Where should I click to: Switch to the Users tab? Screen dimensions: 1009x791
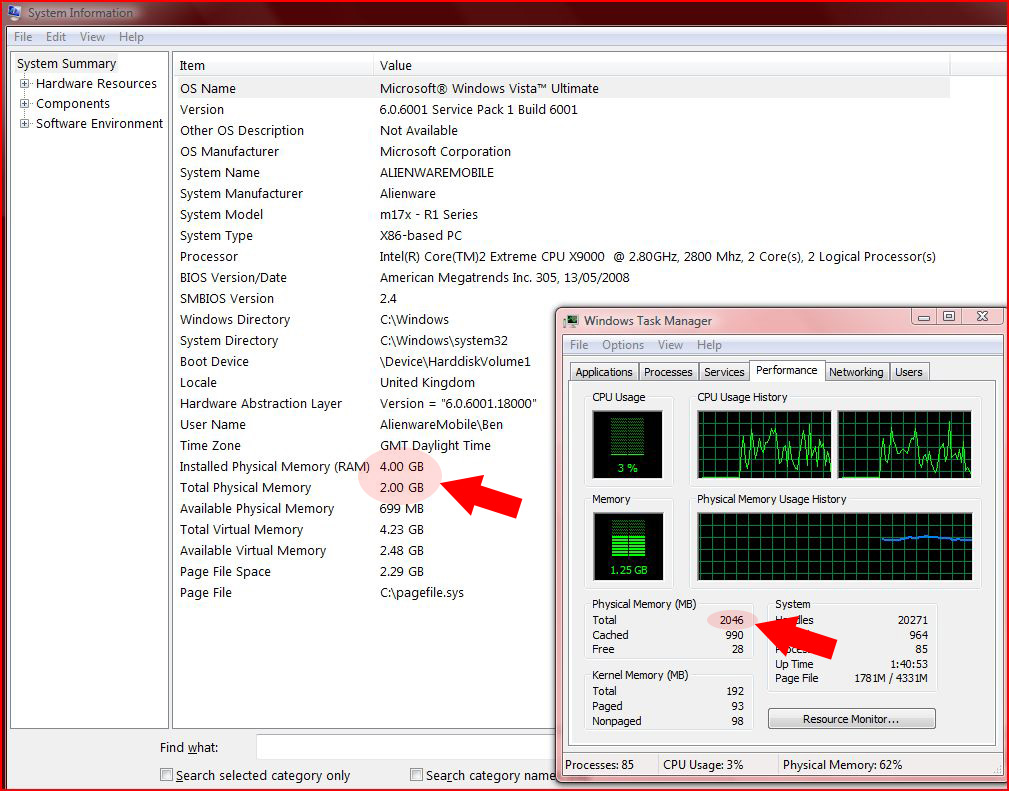coord(909,372)
